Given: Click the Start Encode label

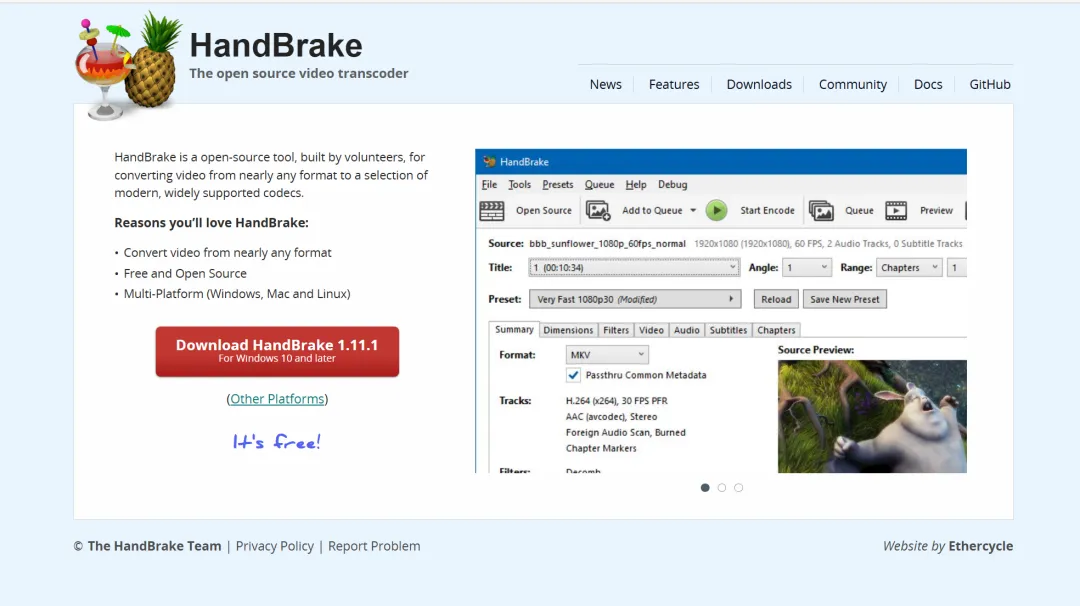Looking at the screenshot, I should pos(767,211).
